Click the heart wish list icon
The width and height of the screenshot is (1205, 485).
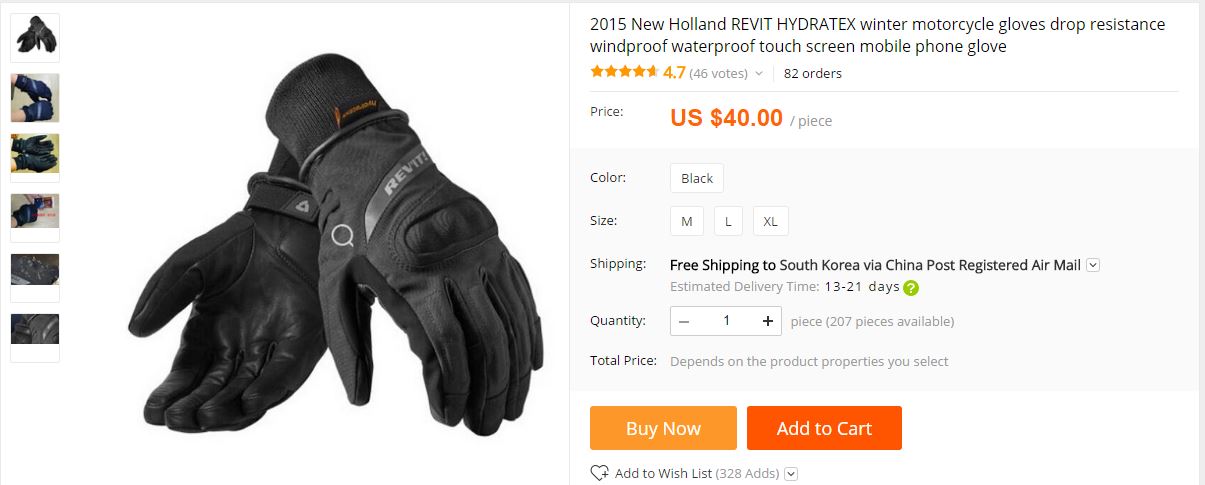click(600, 473)
